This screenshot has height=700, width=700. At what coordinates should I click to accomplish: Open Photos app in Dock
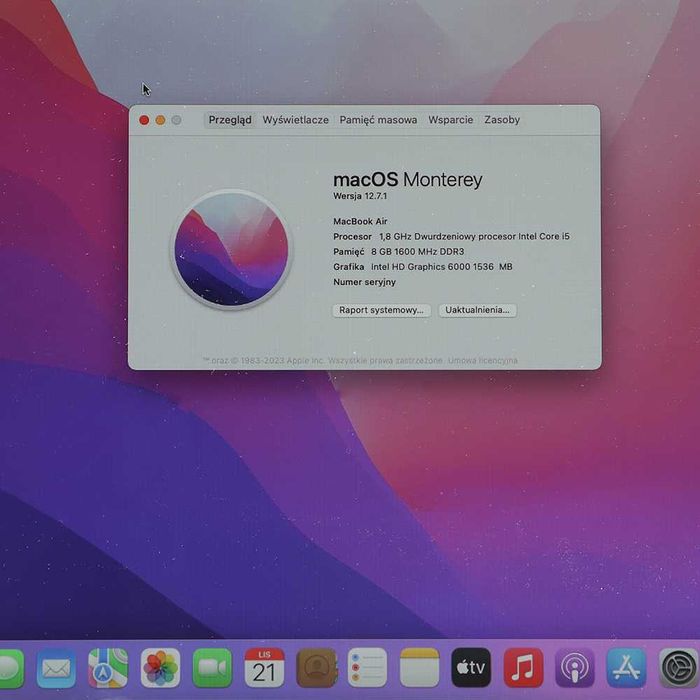160,668
